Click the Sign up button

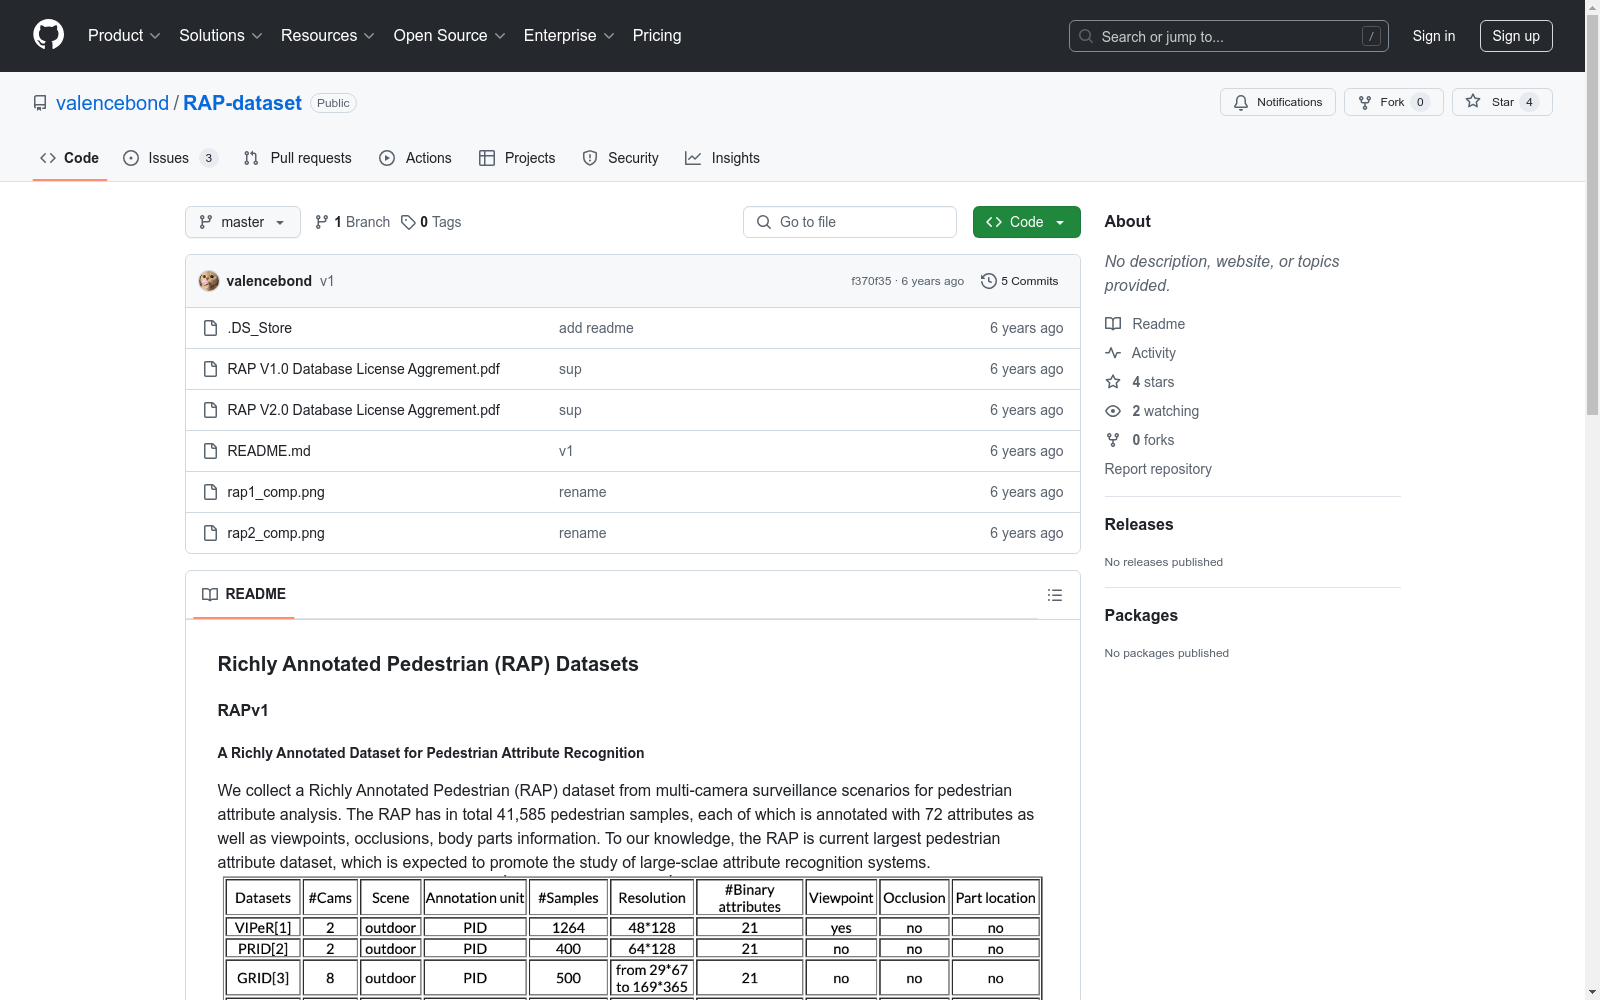pos(1516,36)
